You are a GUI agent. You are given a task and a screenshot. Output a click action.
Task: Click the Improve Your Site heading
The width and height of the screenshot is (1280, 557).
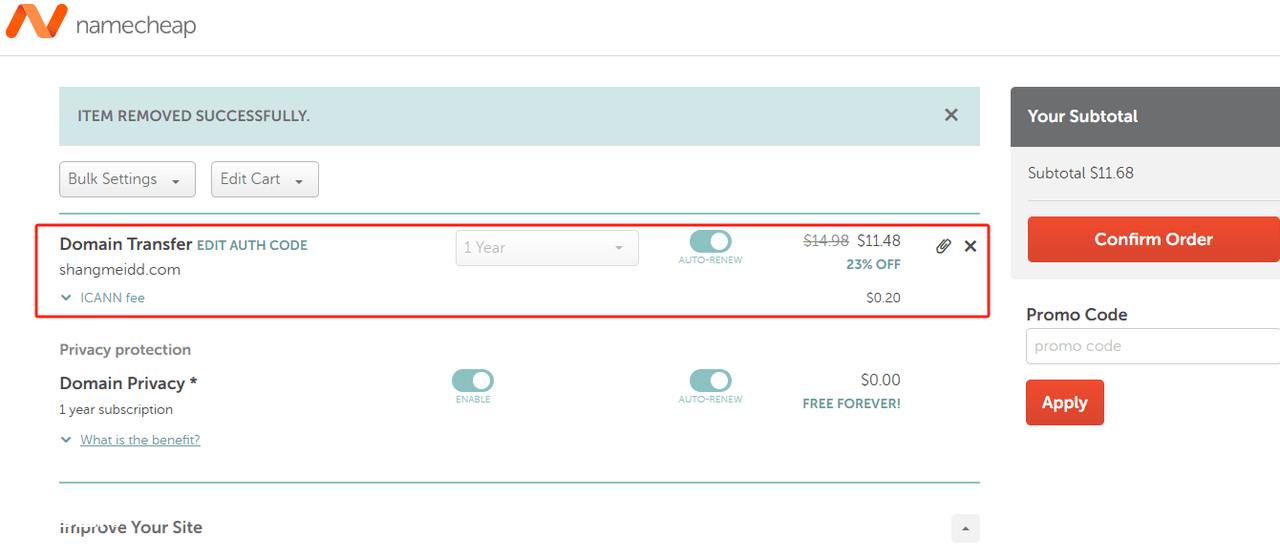[131, 527]
